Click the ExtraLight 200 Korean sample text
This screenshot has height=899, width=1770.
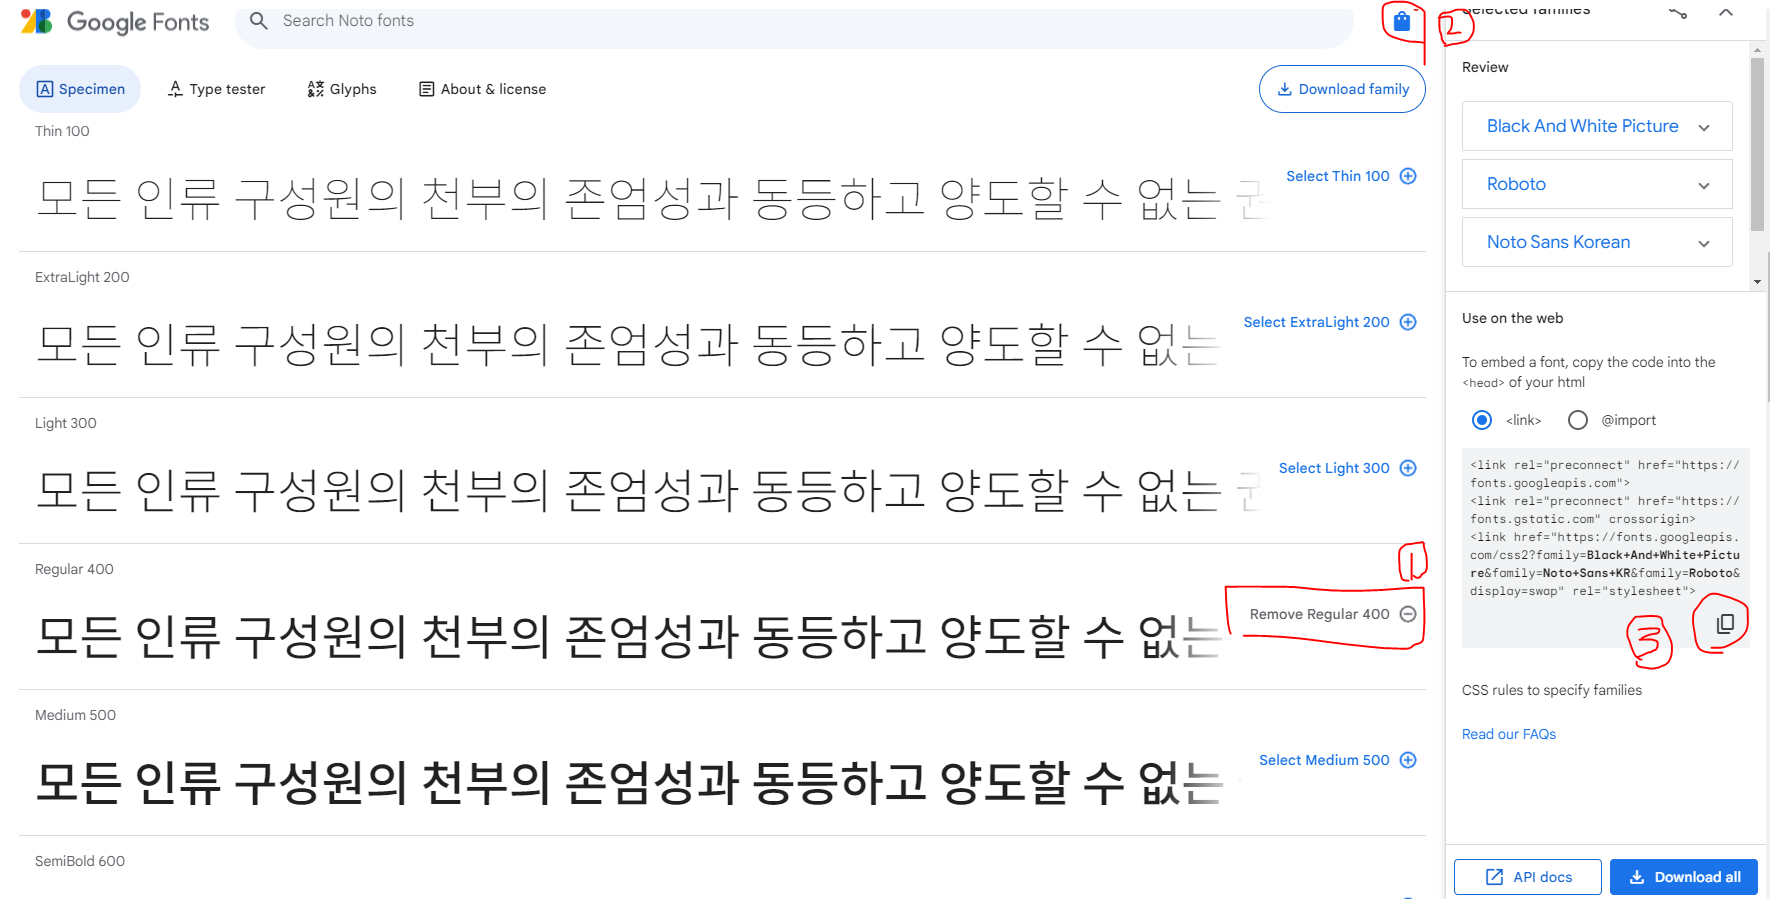628,344
